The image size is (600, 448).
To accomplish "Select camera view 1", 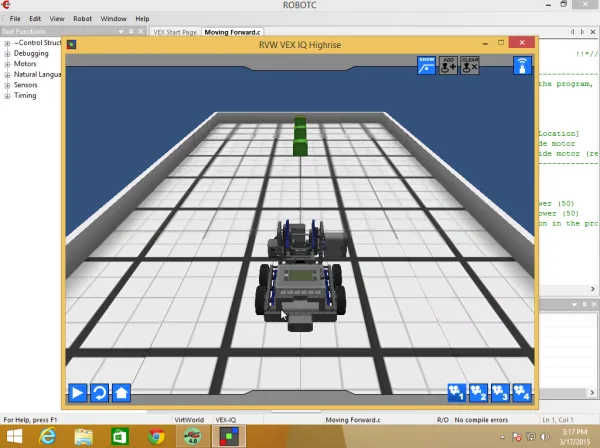I will [x=456, y=392].
